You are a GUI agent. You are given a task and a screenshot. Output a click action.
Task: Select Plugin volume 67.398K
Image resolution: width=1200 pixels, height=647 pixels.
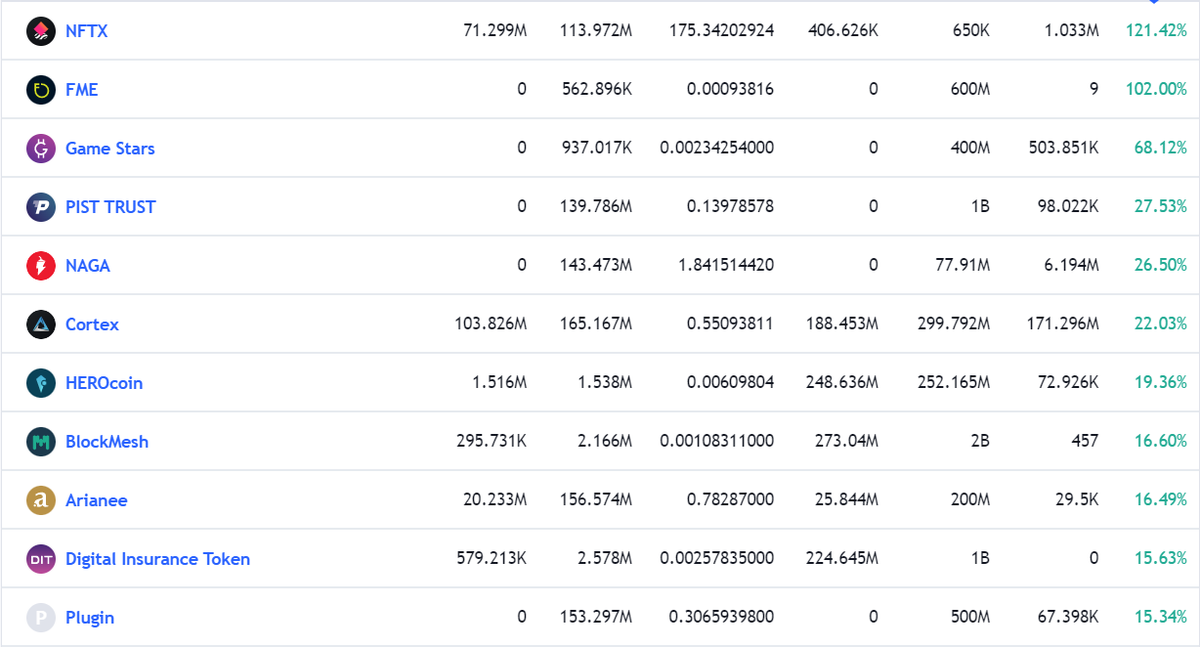1068,618
